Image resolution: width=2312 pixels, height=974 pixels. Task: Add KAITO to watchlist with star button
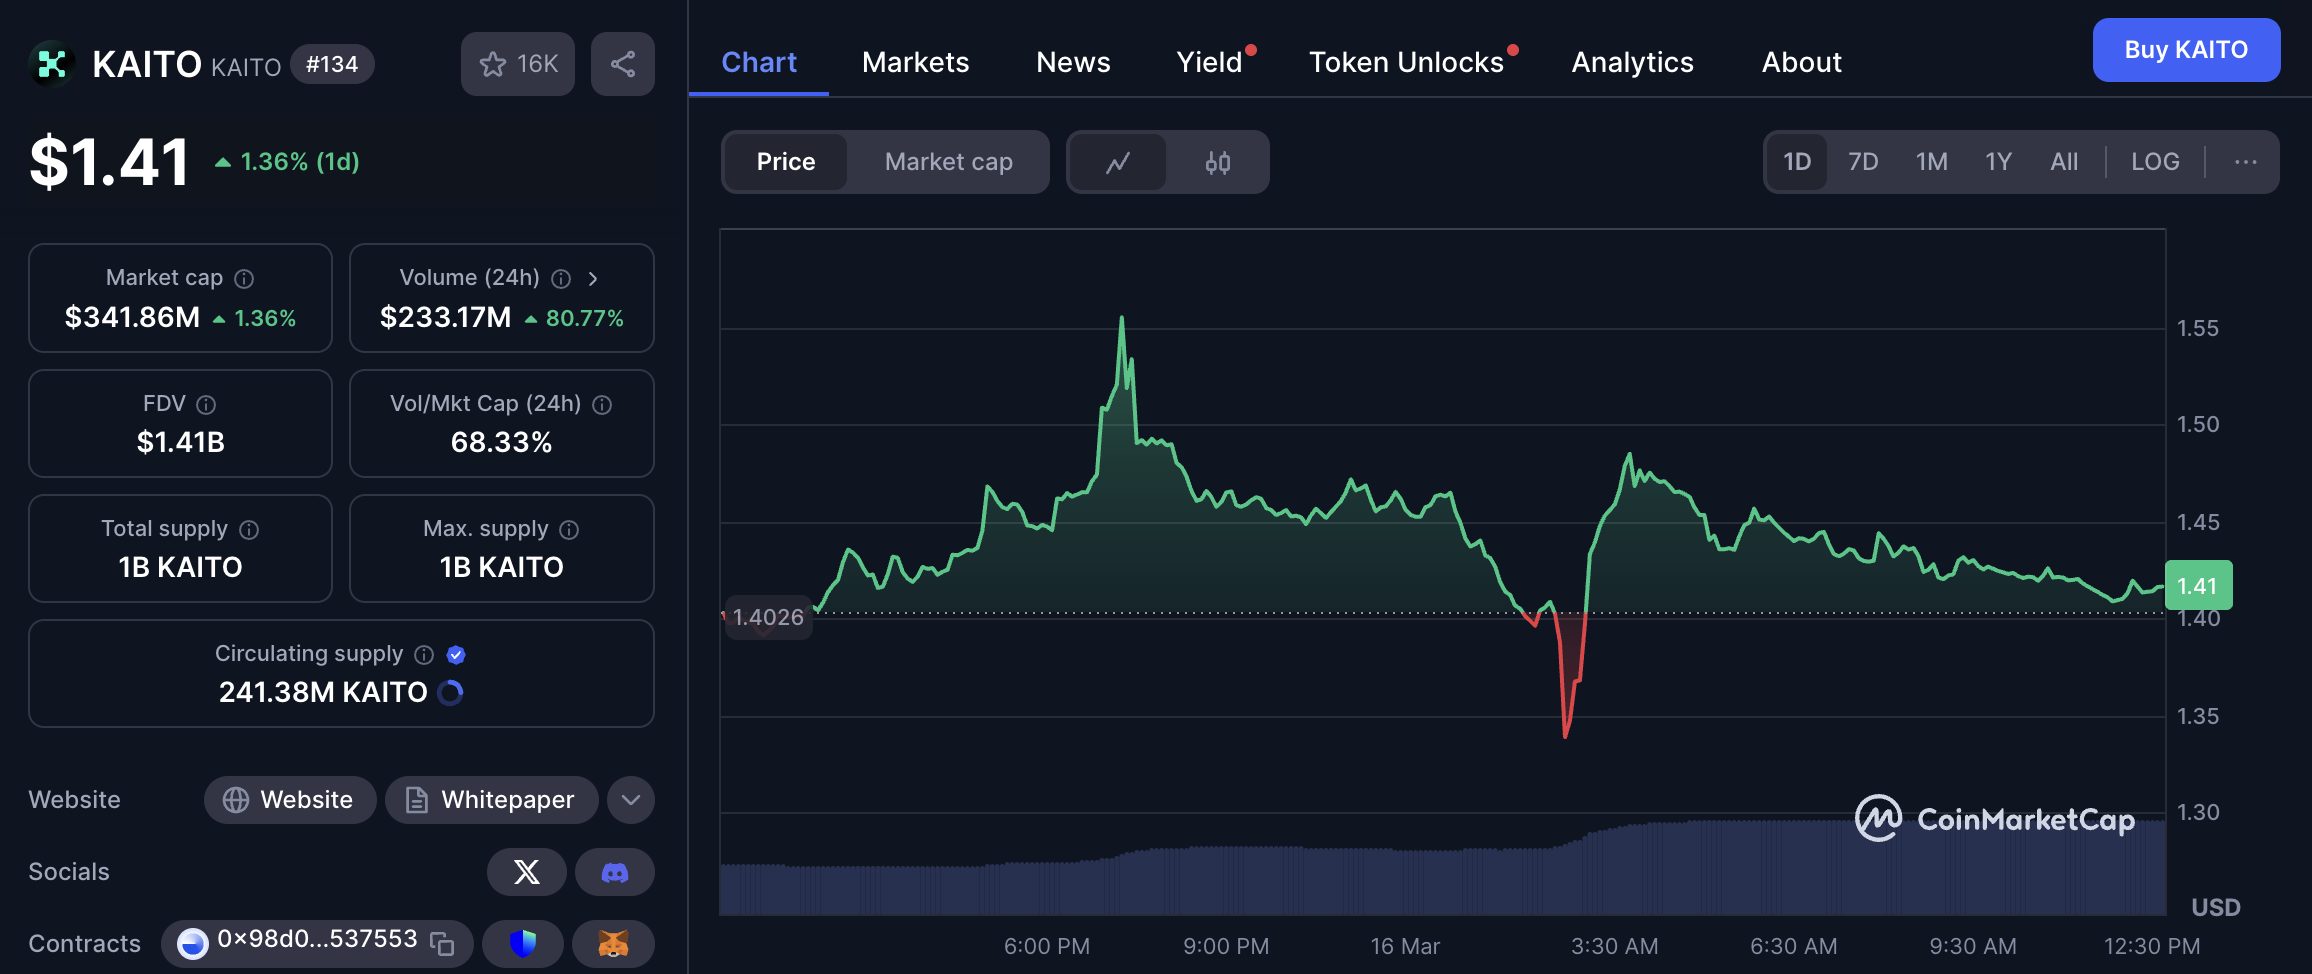[x=517, y=64]
